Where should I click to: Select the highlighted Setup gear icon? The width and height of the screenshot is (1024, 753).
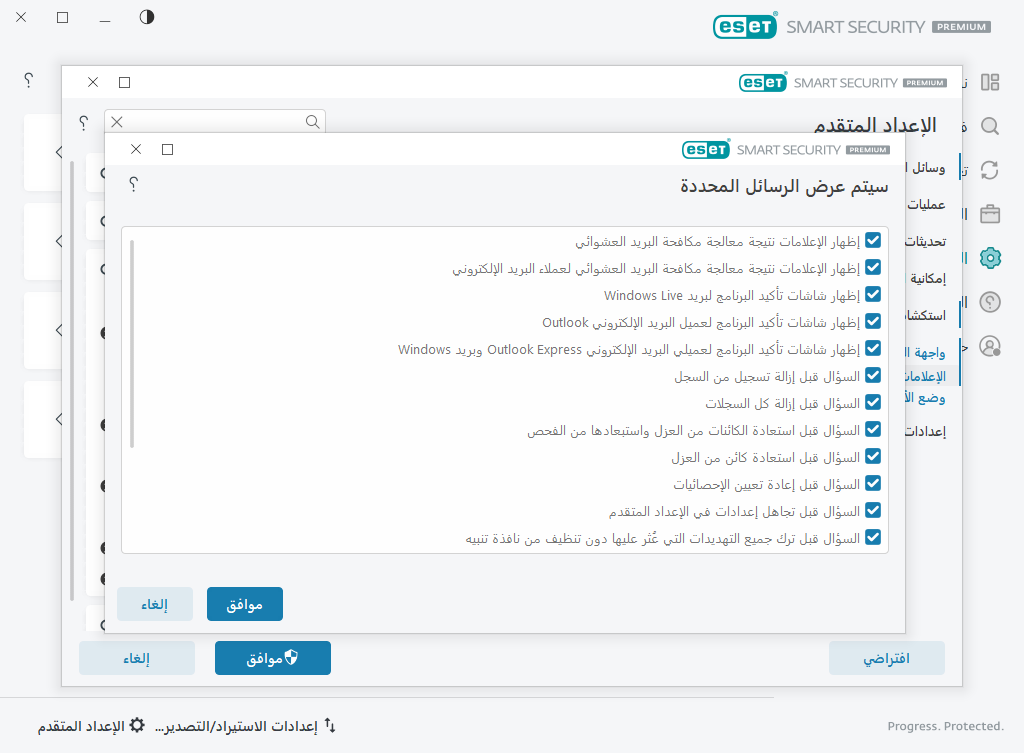[989, 257]
